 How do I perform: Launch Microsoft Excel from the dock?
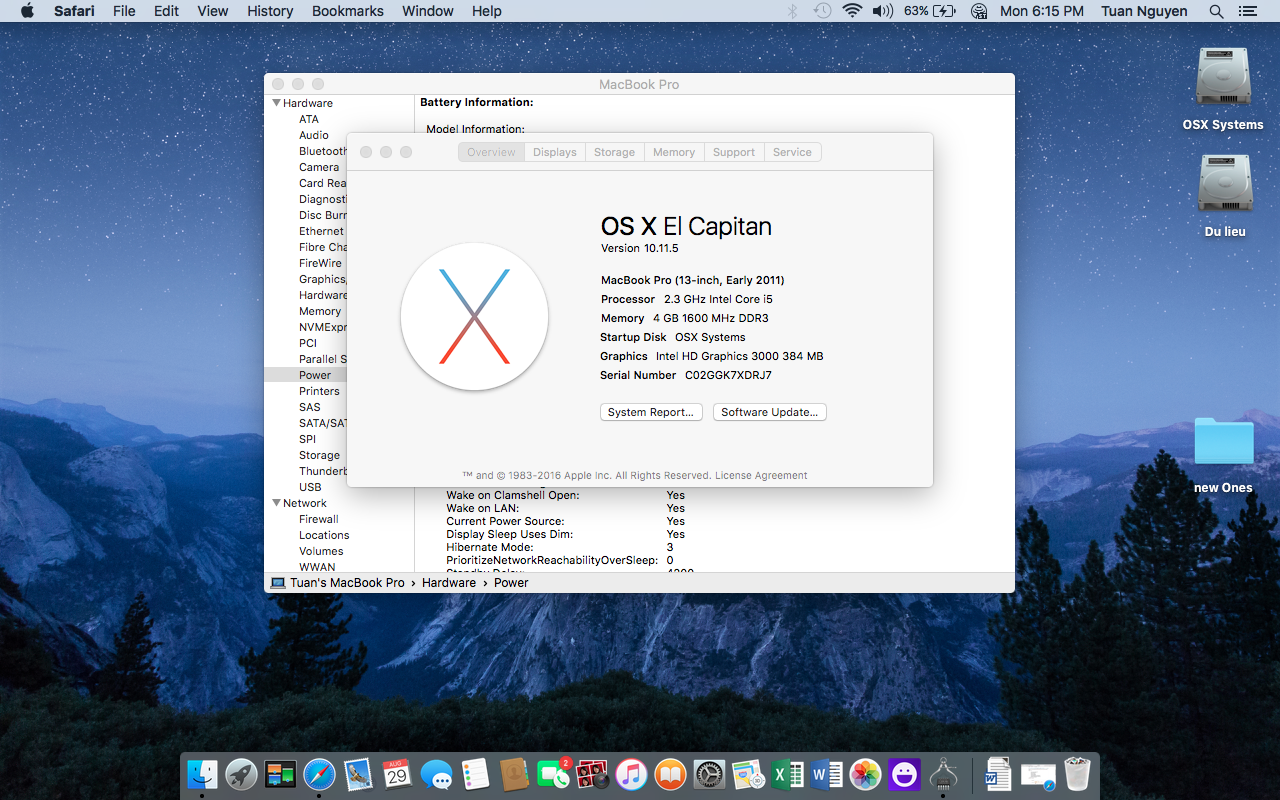click(787, 774)
